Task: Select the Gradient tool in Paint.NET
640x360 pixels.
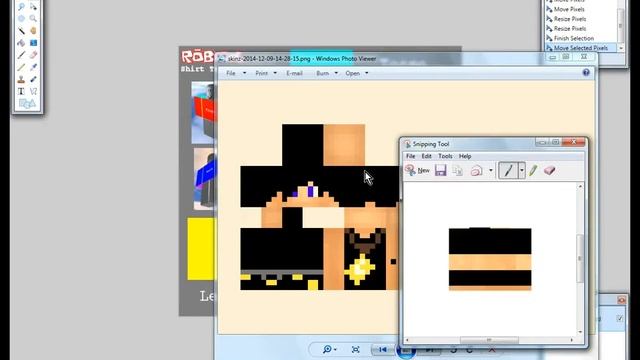Action: [33, 43]
